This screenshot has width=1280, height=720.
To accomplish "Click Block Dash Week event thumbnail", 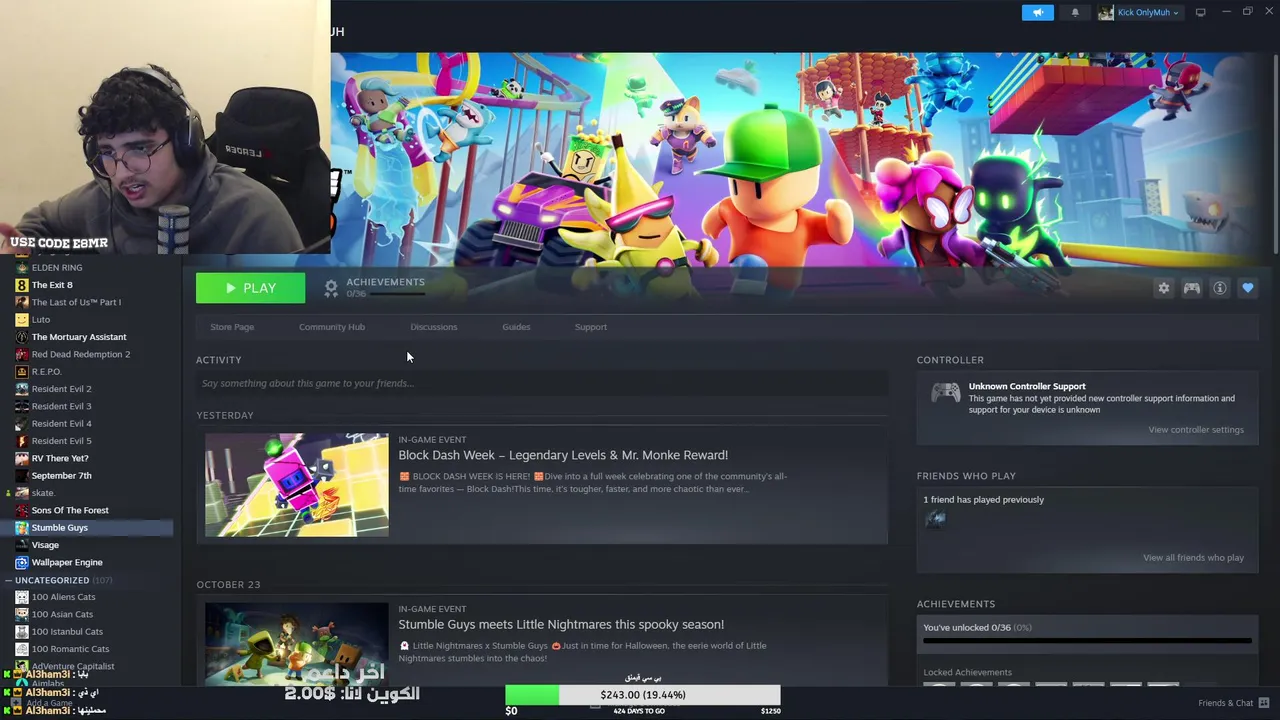I will 297,485.
